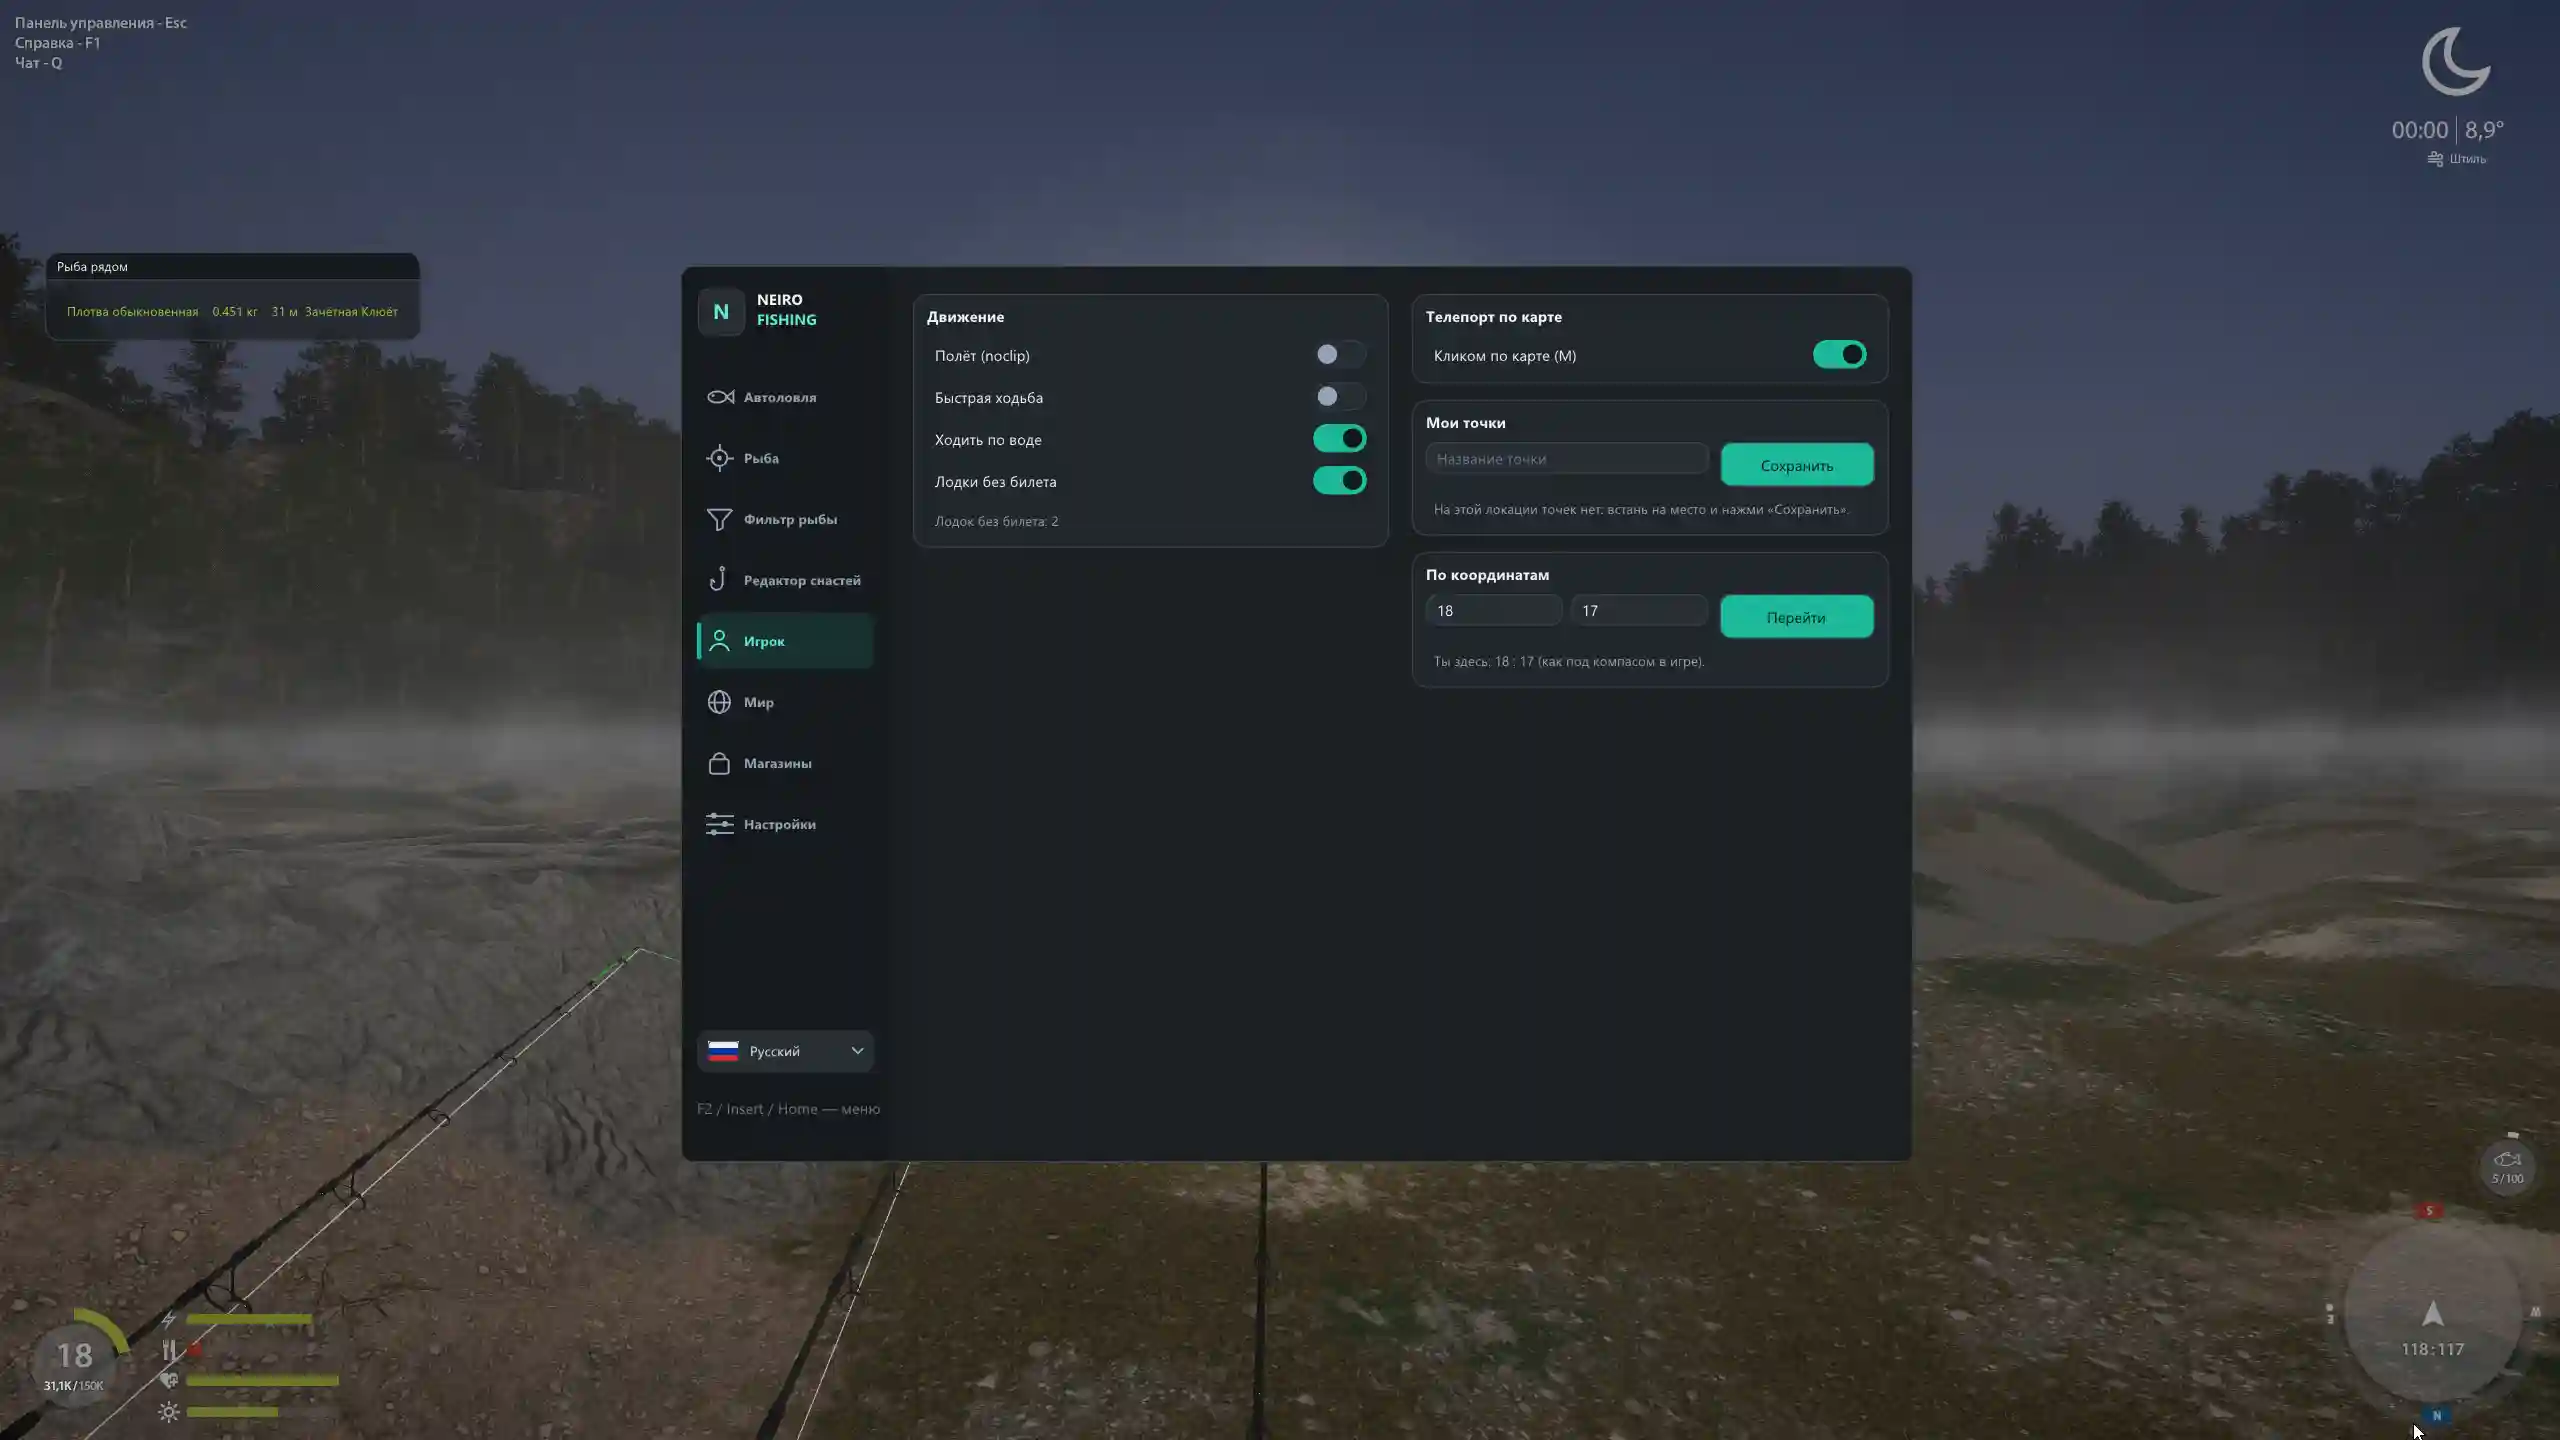This screenshot has height=1440, width=2560.
Task: Click the coordinate field containing 17
Action: 1639,610
